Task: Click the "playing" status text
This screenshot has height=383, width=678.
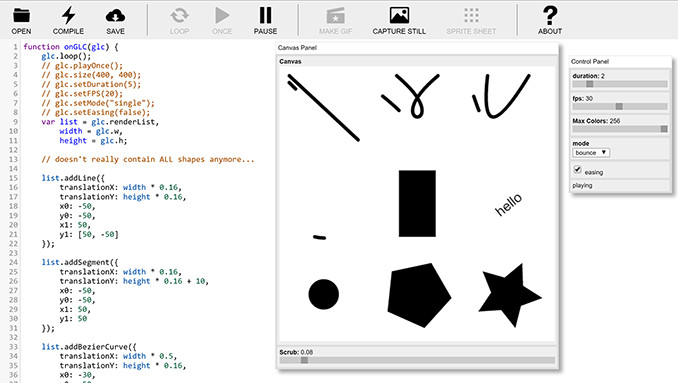Action: click(582, 185)
